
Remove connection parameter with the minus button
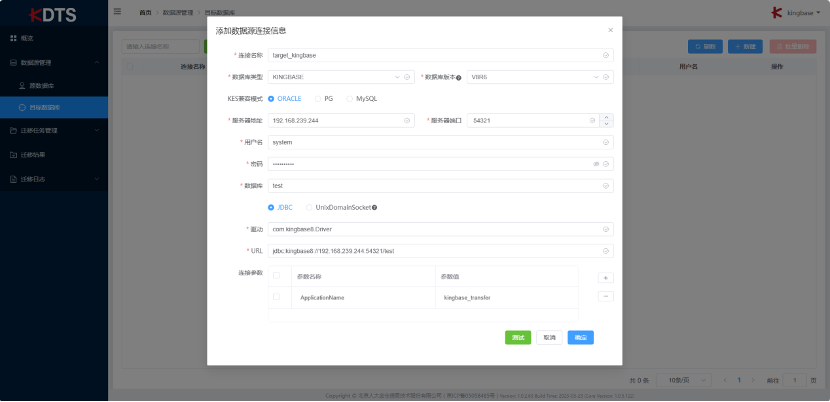pyautogui.click(x=606, y=297)
